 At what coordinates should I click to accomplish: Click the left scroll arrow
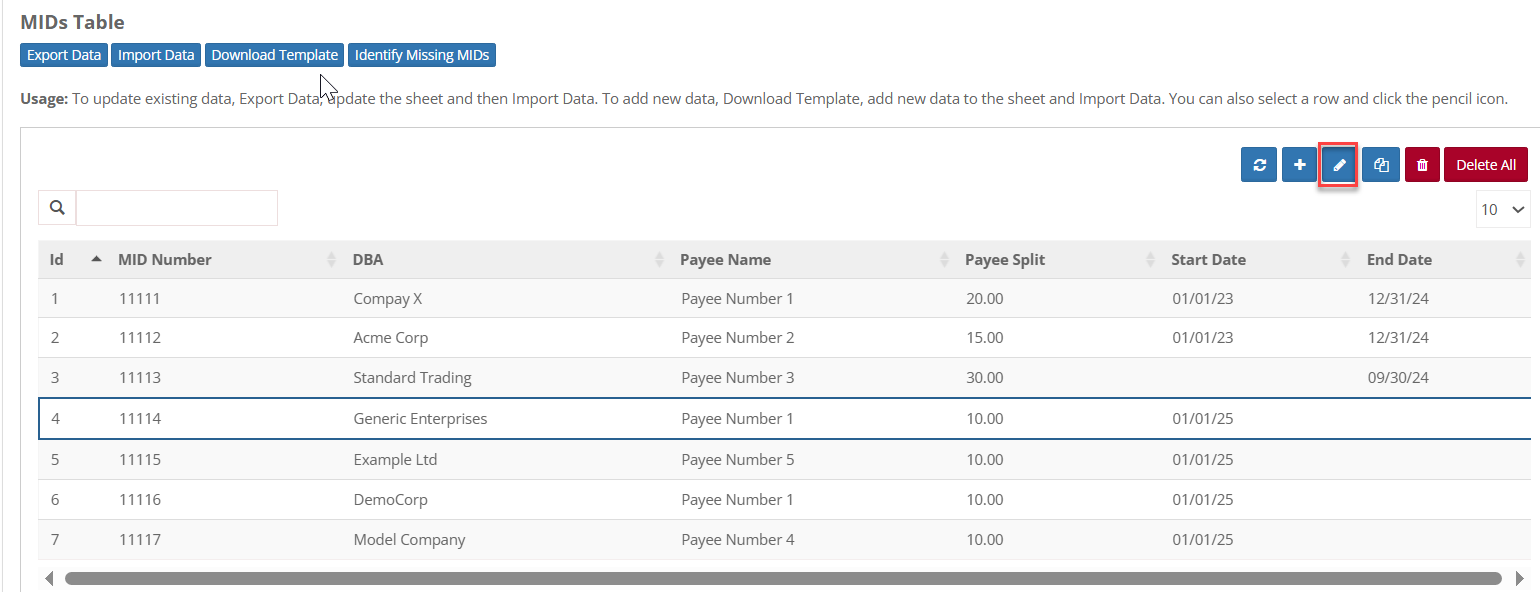[49, 578]
